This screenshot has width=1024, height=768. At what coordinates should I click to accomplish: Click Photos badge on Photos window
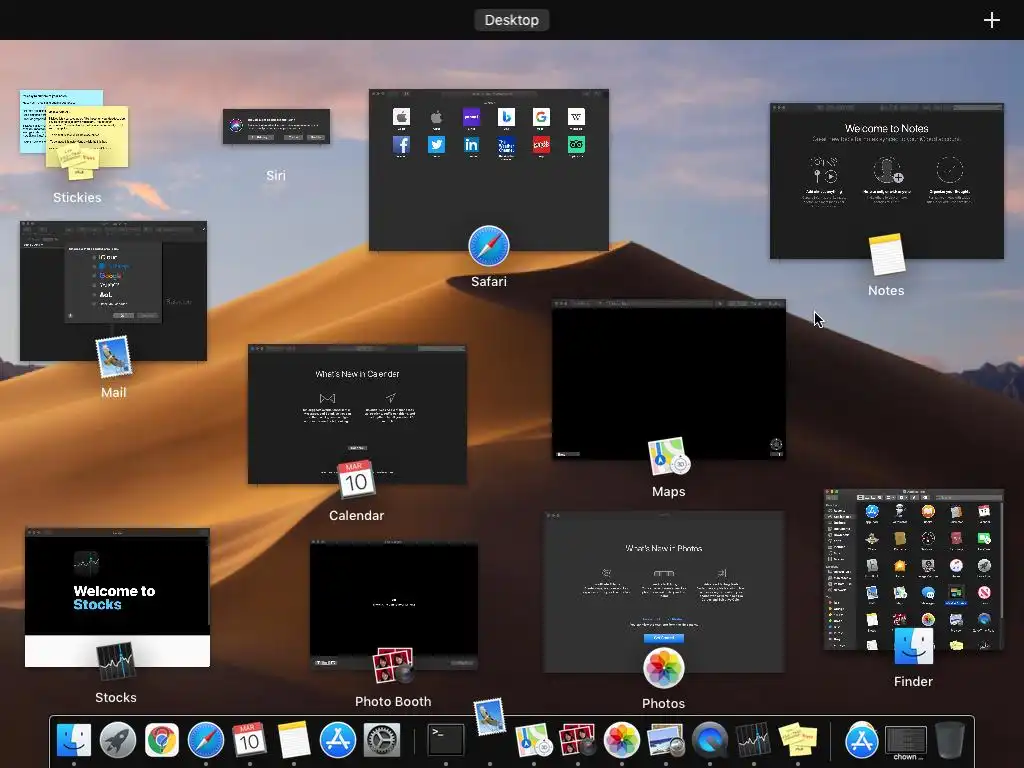point(664,669)
